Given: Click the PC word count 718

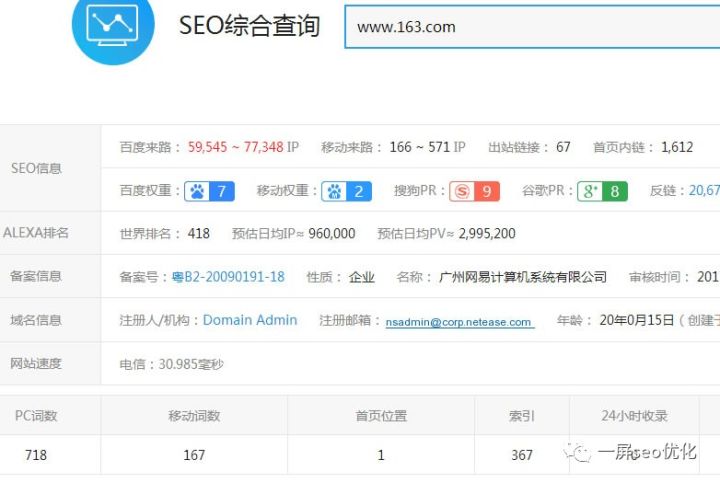Looking at the screenshot, I should 36,455.
